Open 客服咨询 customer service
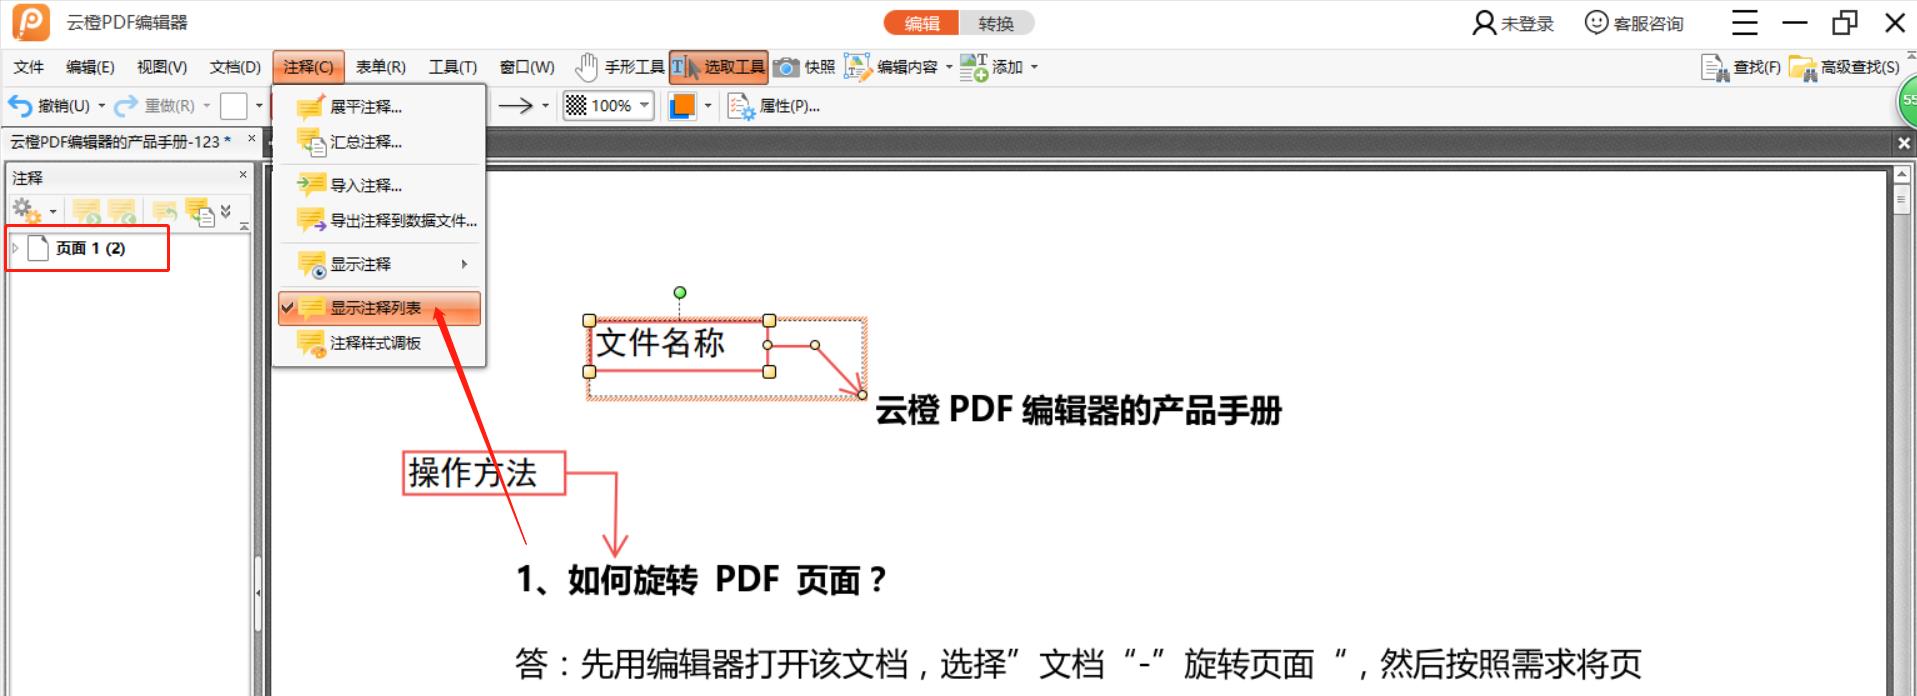This screenshot has height=696, width=1917. (1635, 23)
